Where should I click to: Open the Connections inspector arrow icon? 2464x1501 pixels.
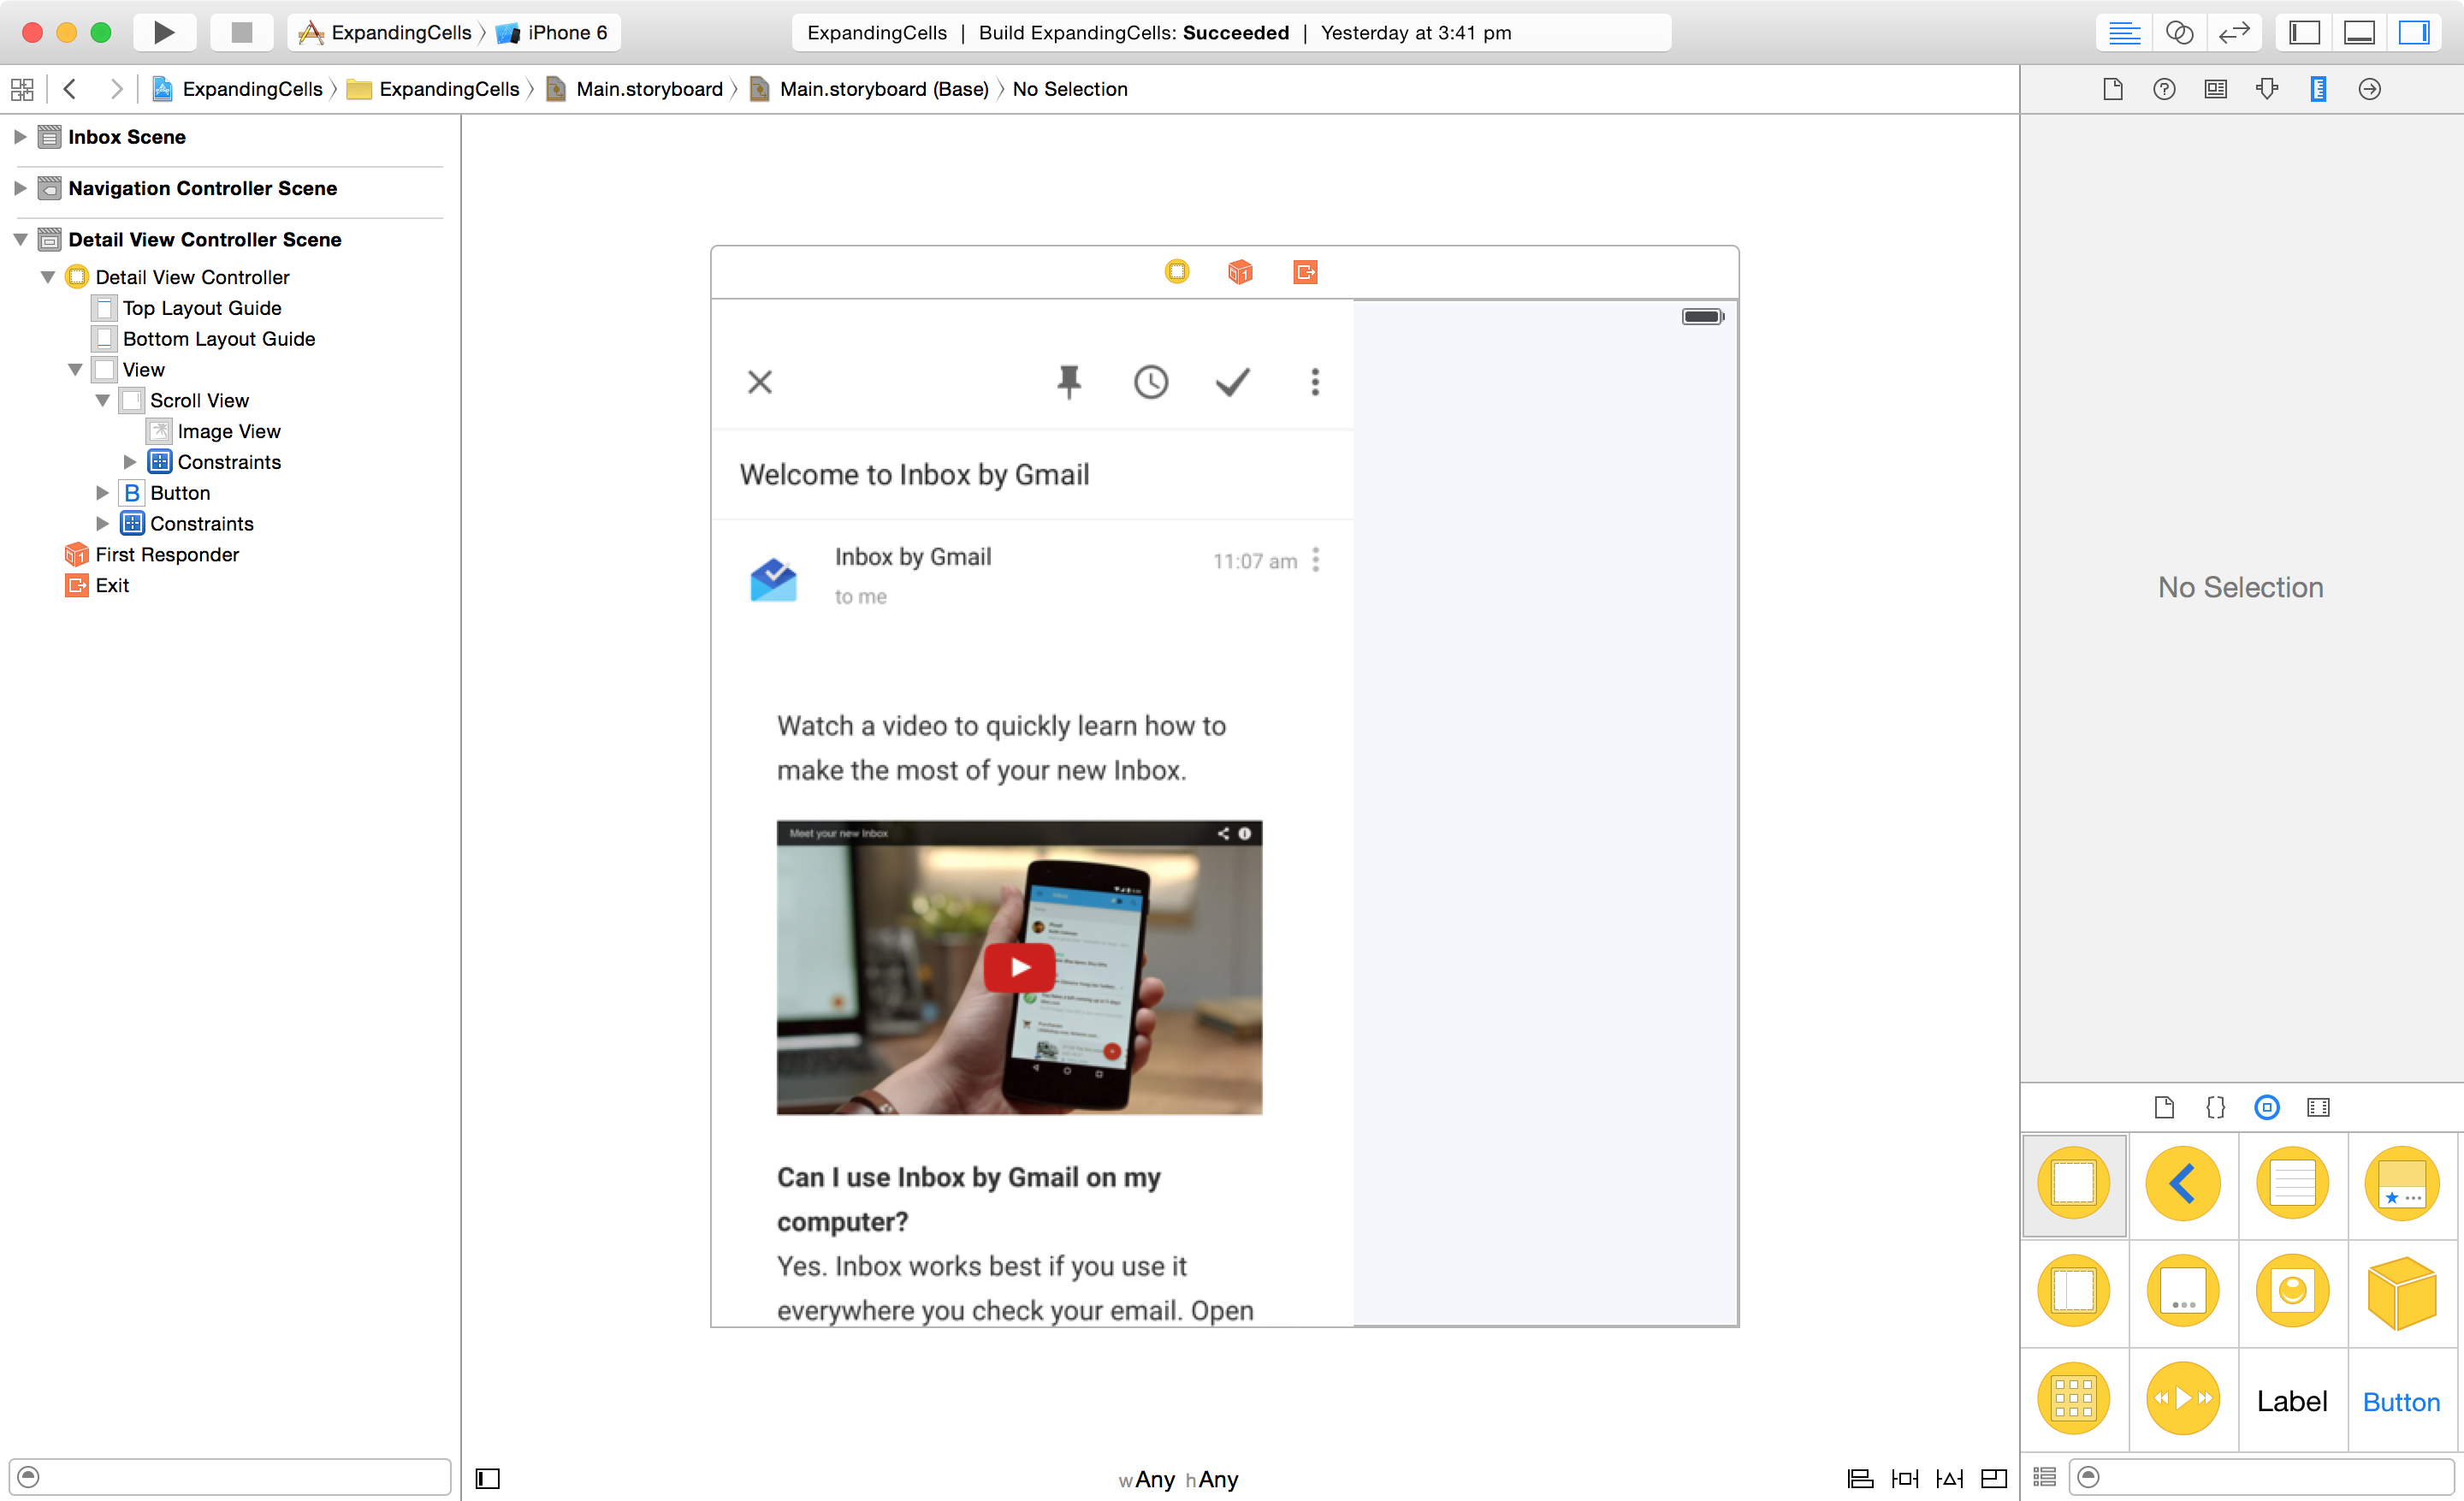[x=2368, y=89]
